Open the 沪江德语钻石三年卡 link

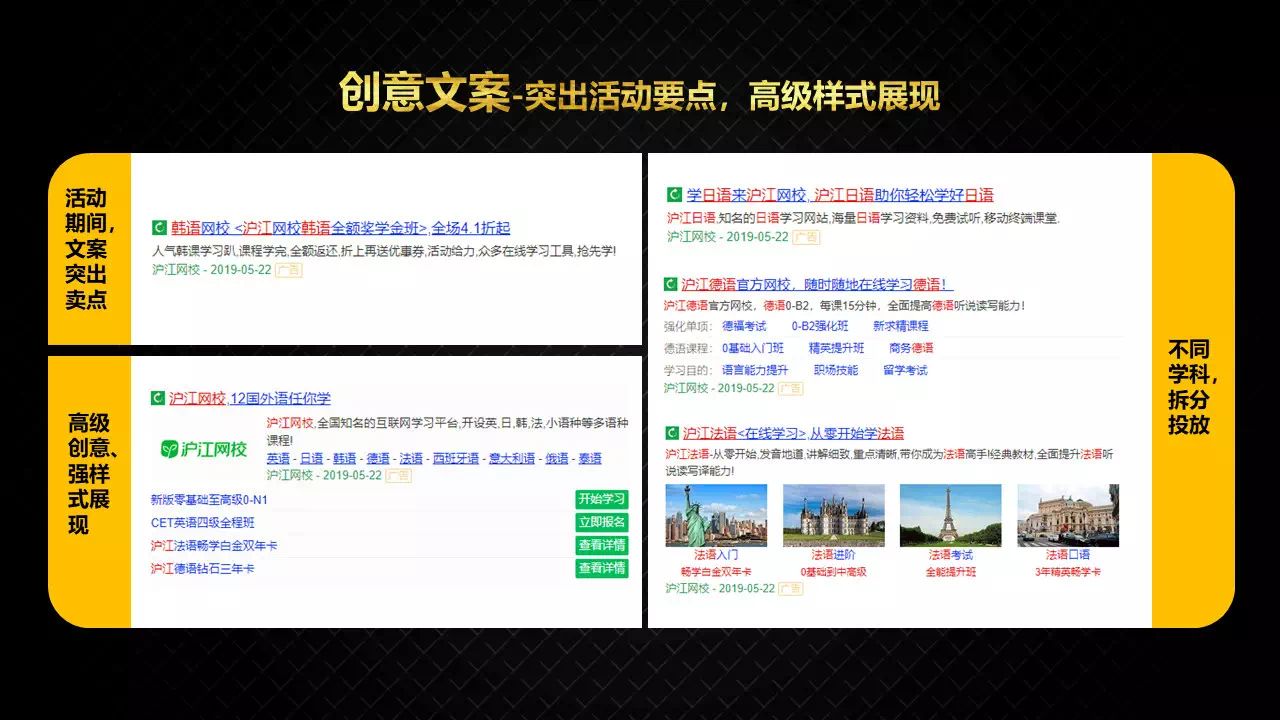pyautogui.click(x=202, y=568)
